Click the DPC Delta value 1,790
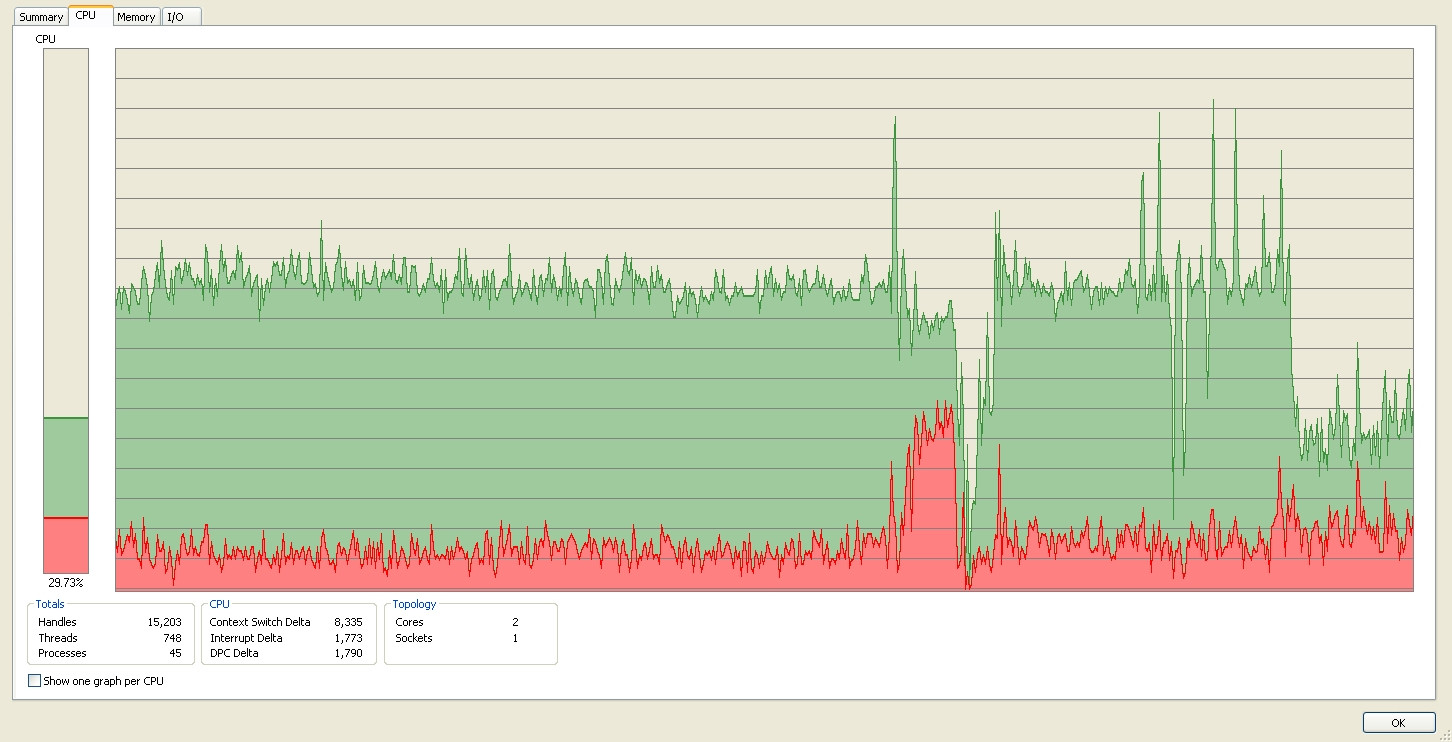The image size is (1452, 742). pos(348,653)
